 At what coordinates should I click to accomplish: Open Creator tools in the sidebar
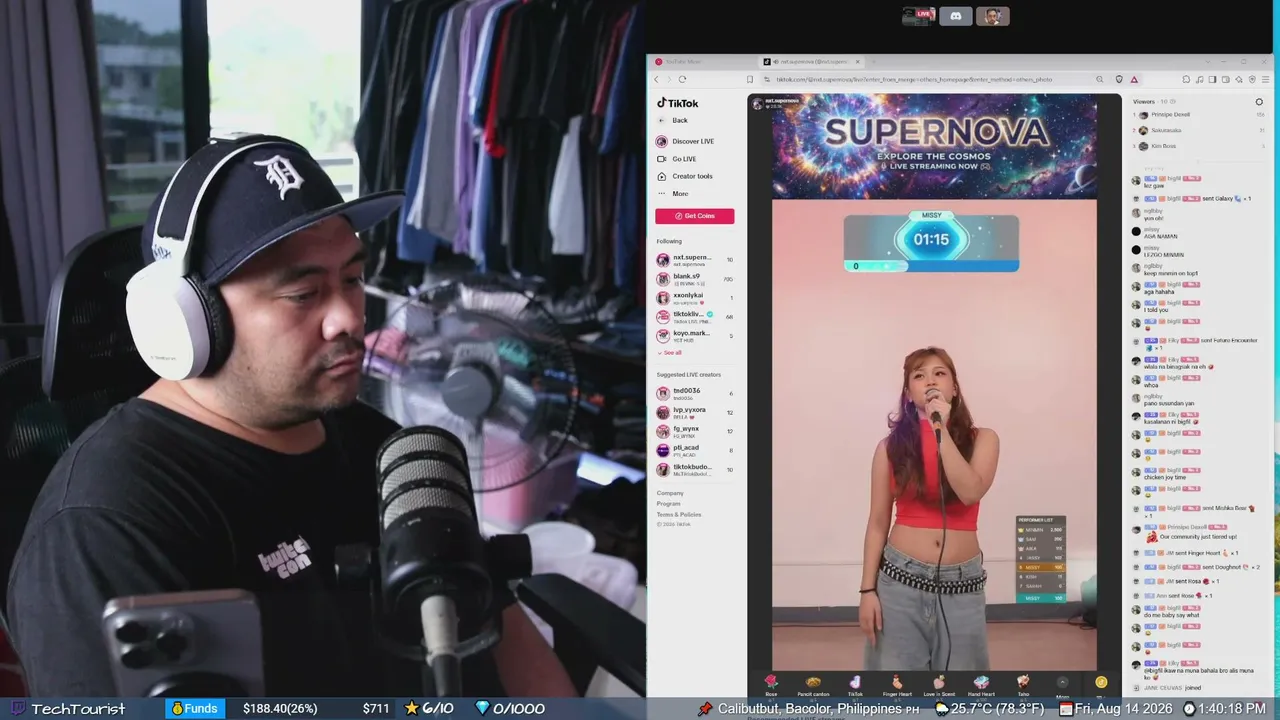[684, 176]
